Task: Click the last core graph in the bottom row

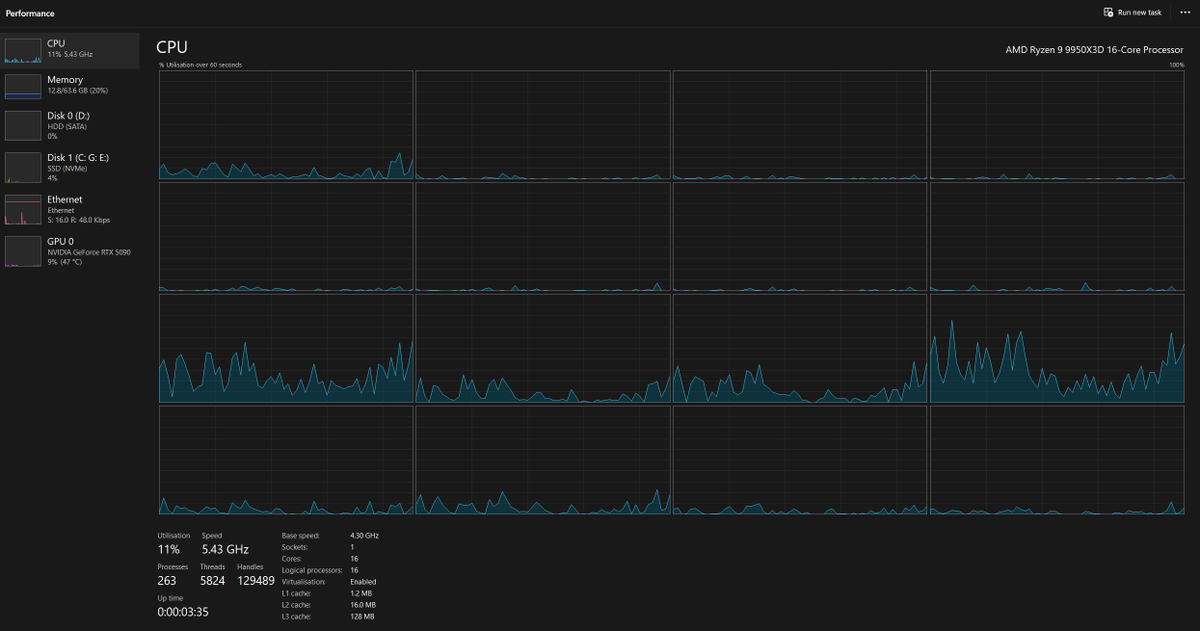Action: (1057, 460)
